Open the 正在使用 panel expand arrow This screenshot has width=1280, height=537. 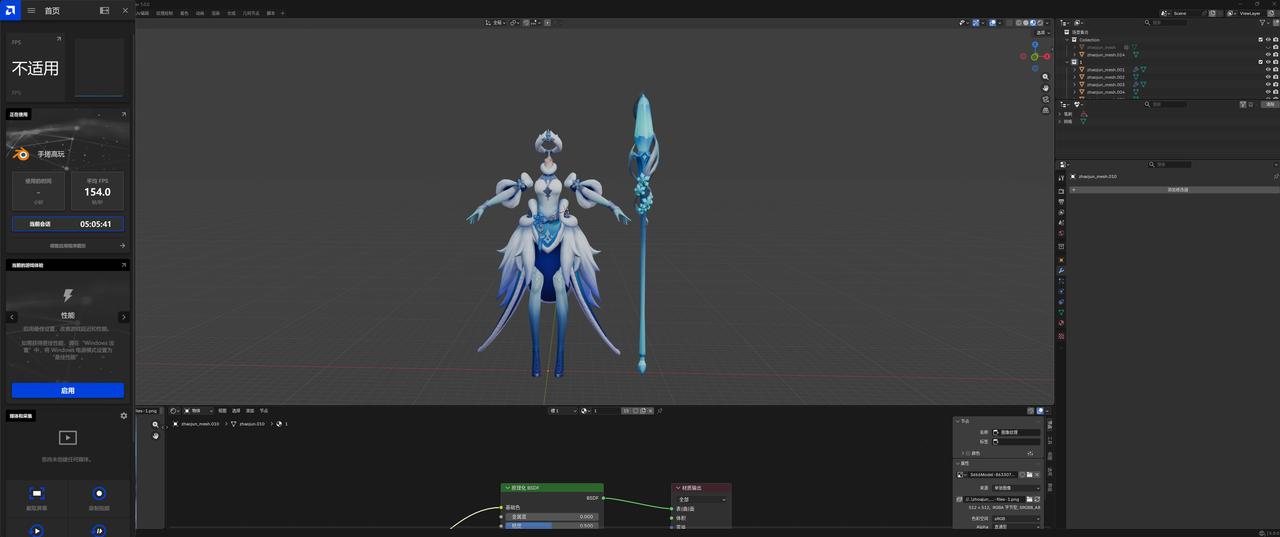tap(124, 114)
